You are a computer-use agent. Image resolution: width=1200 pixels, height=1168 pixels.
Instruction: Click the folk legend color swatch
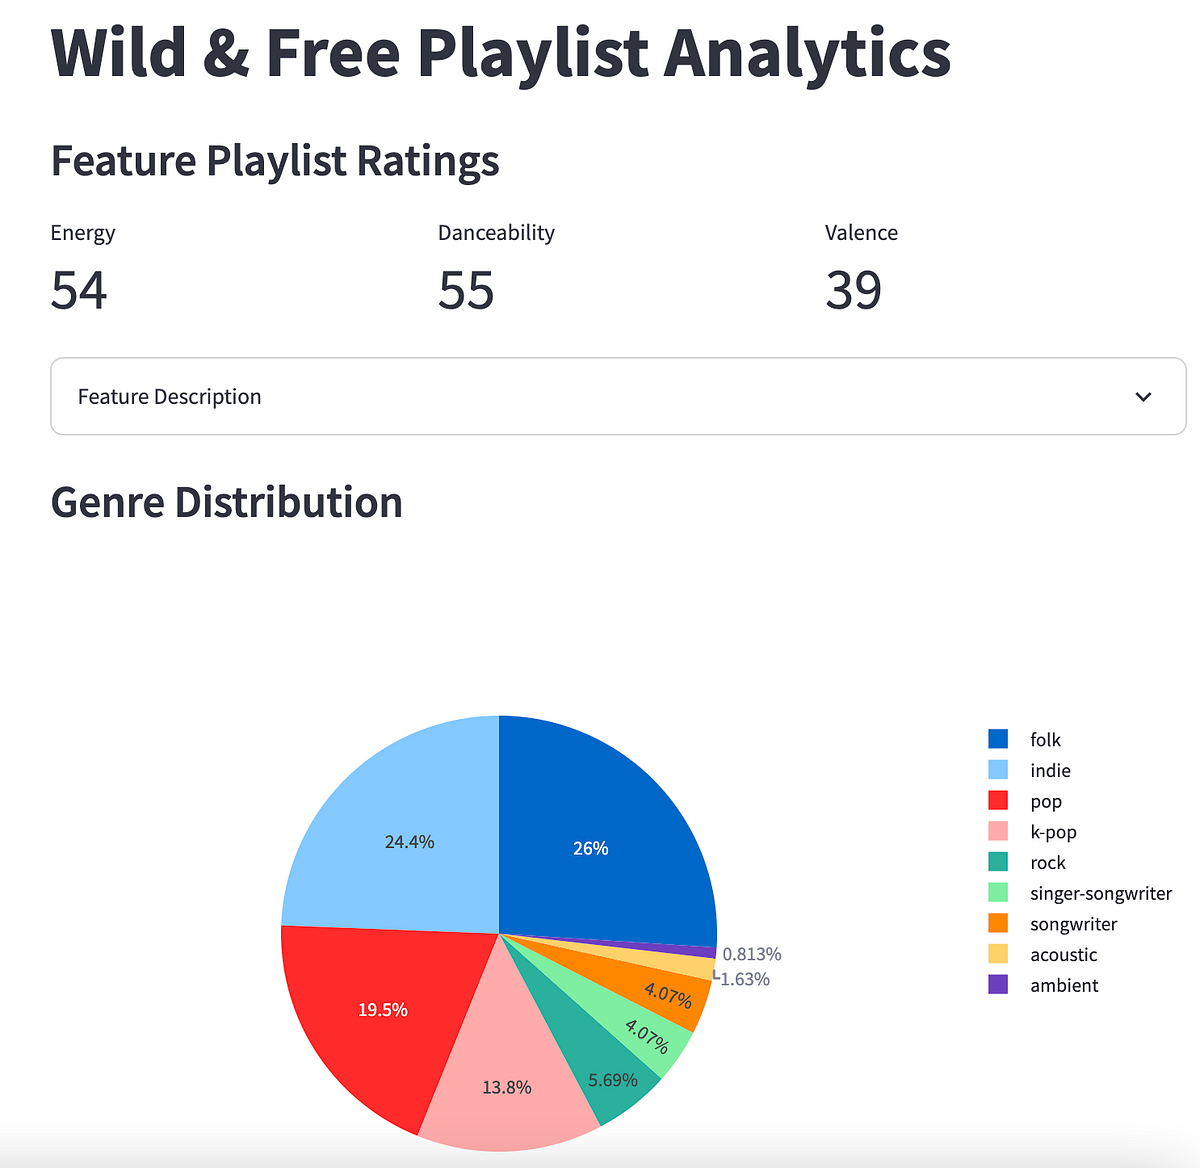[996, 739]
